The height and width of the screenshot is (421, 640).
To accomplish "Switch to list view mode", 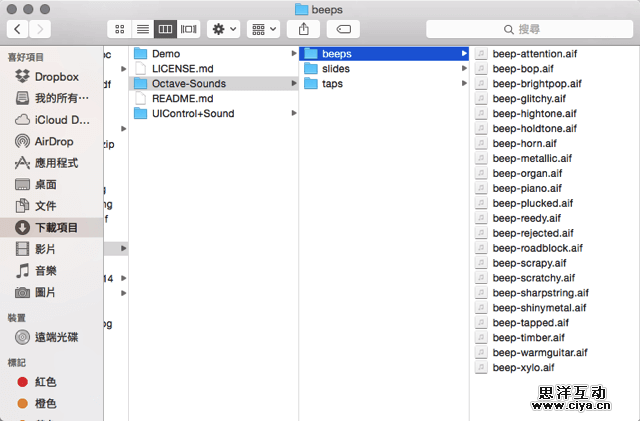I will tap(143, 29).
